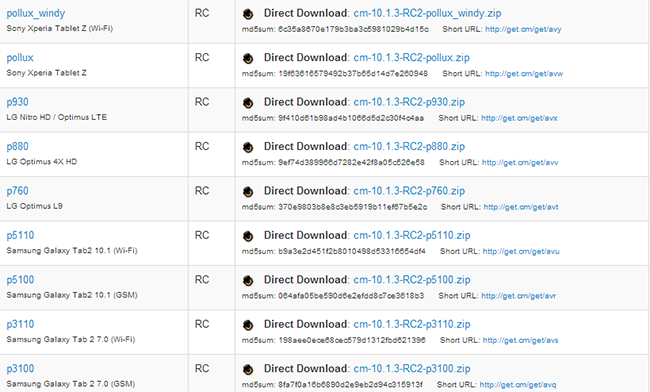
Task: Open the p760 device link
Action: pyautogui.click(x=17, y=191)
